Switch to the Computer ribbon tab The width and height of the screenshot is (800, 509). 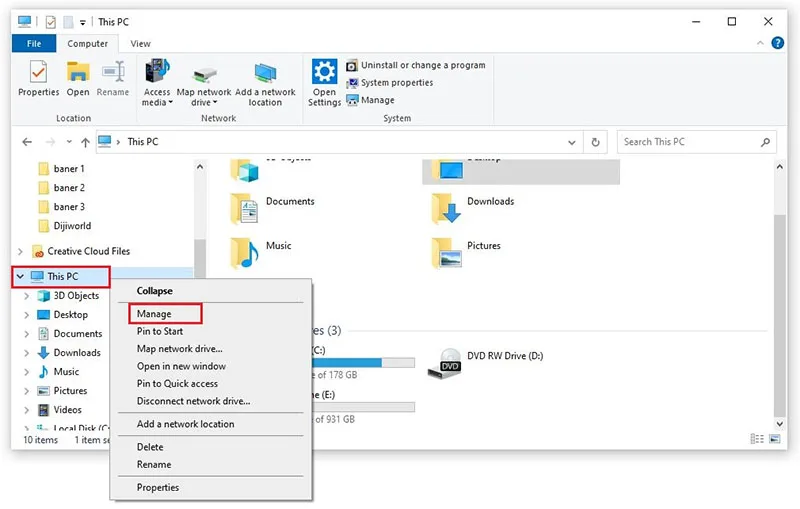point(87,44)
